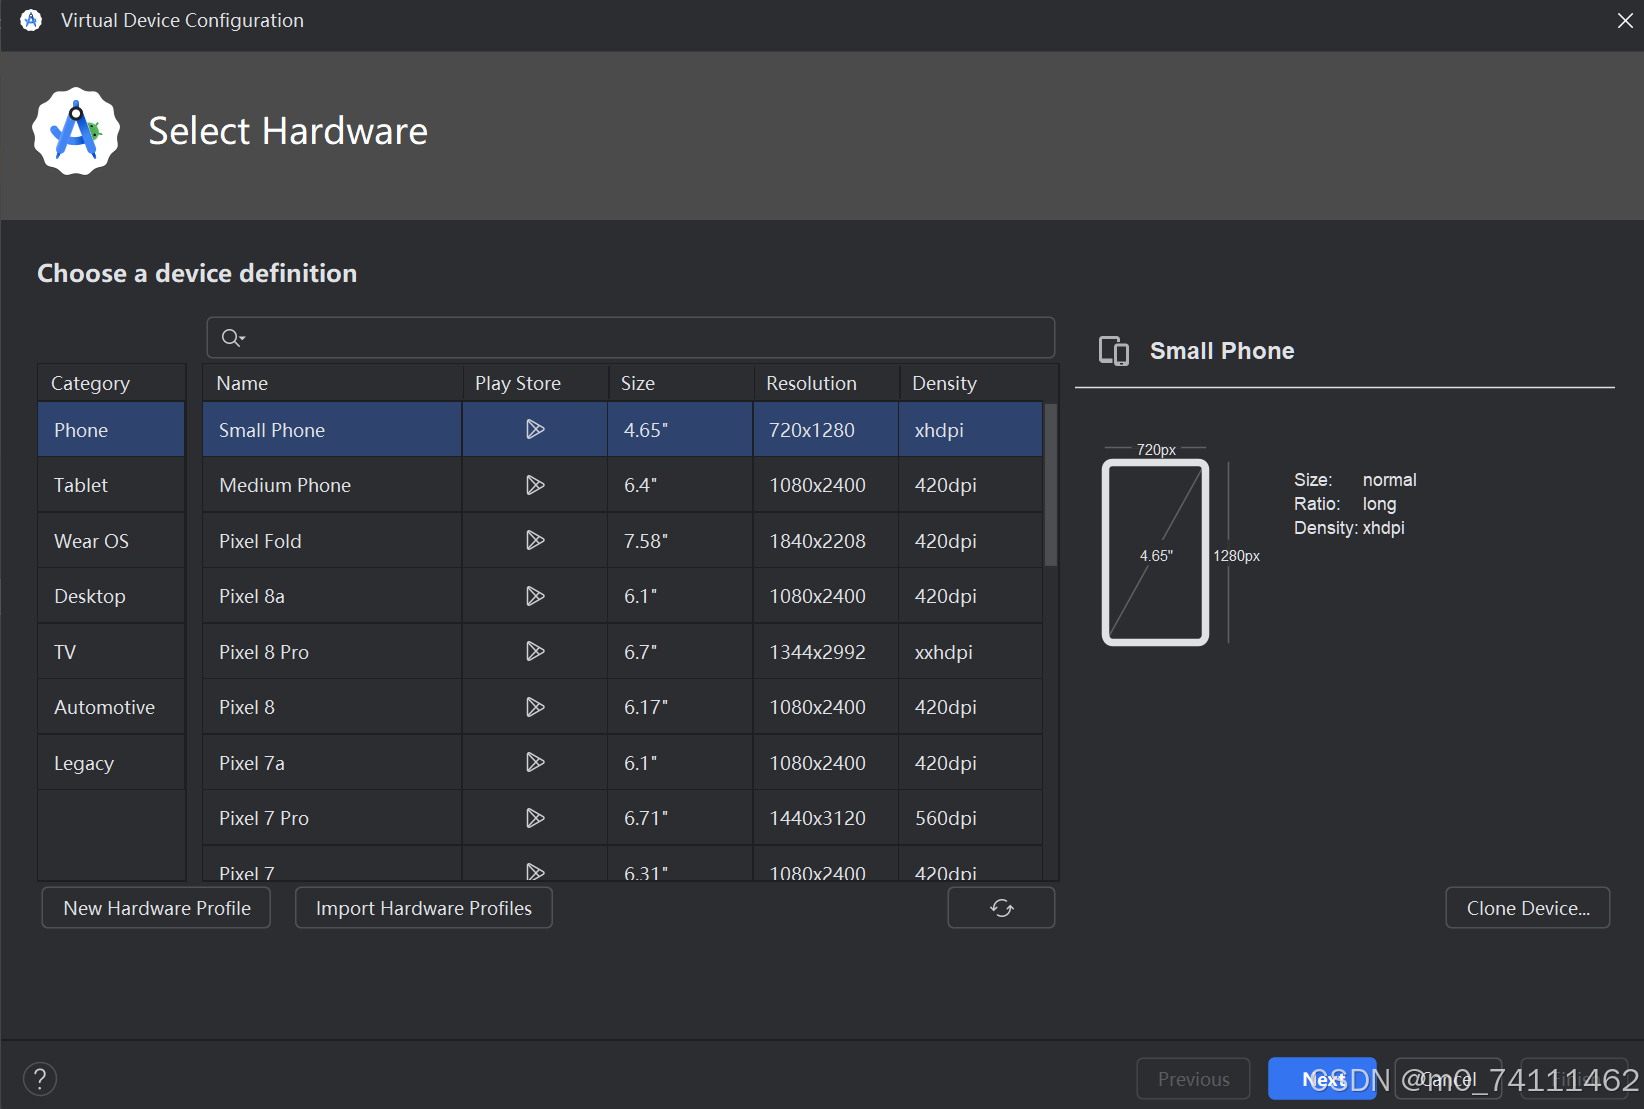Select the TV category

click(111, 652)
